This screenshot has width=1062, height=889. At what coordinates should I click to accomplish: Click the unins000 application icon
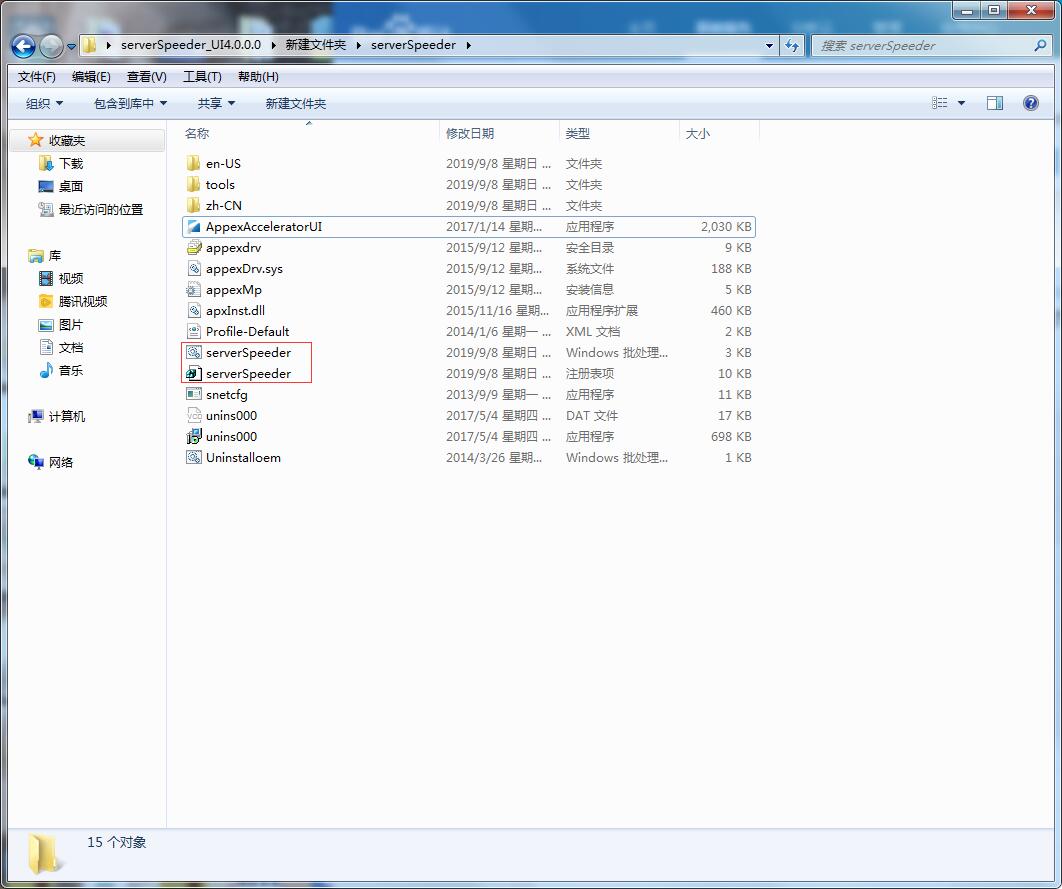point(194,437)
